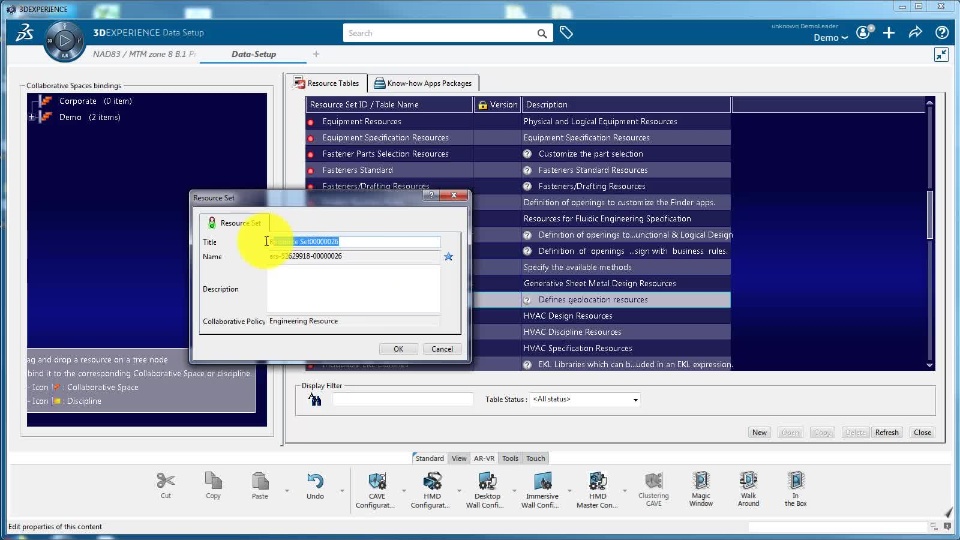Click the resource table vertical scrollbar

pos(929,214)
